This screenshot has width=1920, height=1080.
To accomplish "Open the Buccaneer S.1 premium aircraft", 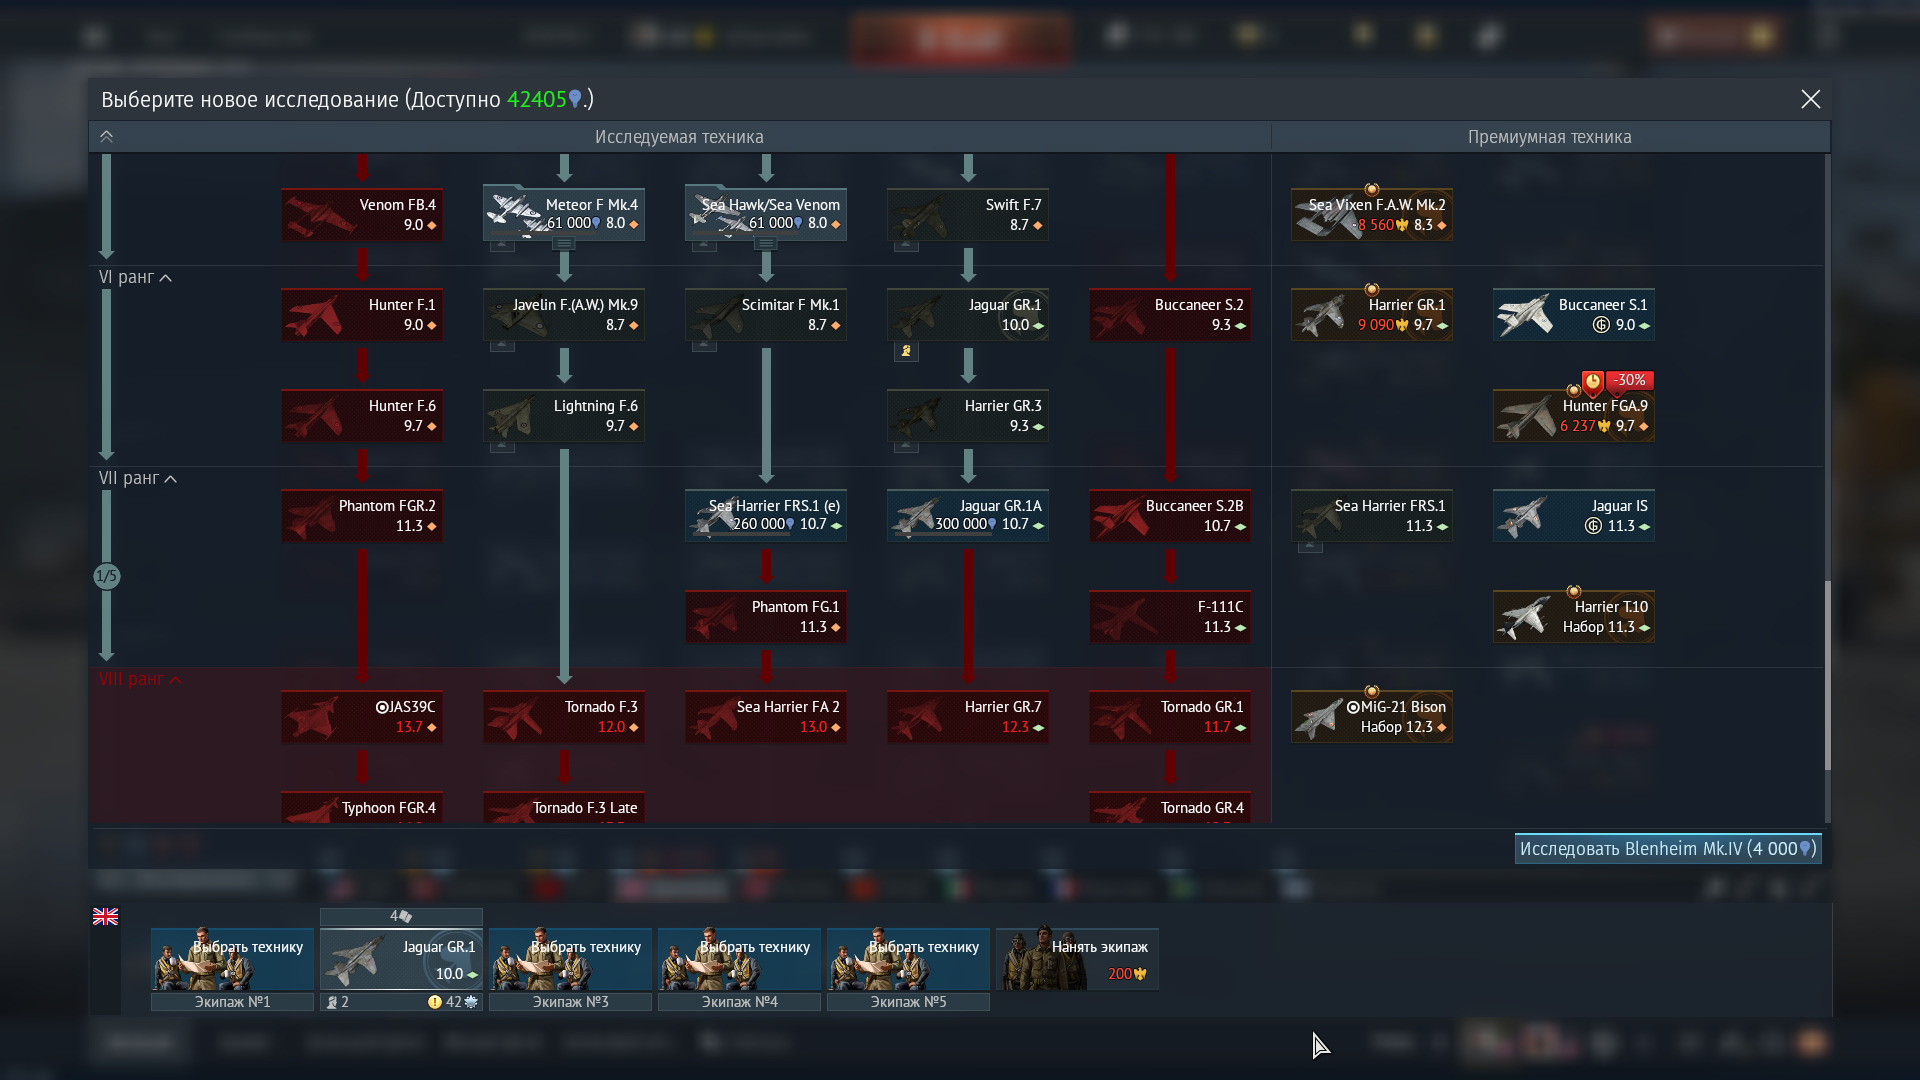I will click(x=1573, y=314).
